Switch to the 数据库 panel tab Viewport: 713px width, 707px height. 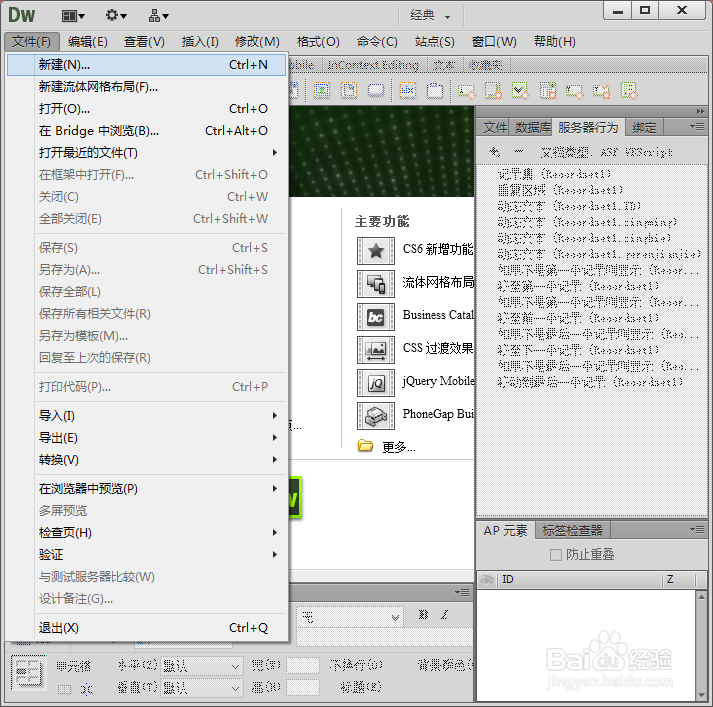click(532, 128)
